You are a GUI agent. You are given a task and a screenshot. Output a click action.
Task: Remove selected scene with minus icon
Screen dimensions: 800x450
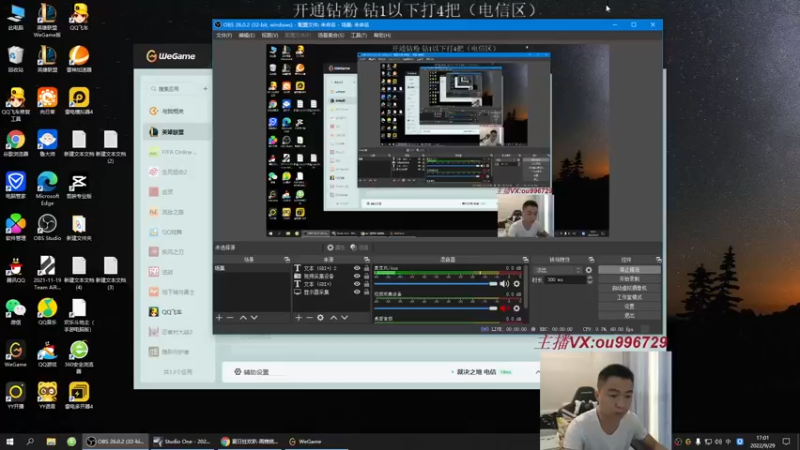coord(230,317)
